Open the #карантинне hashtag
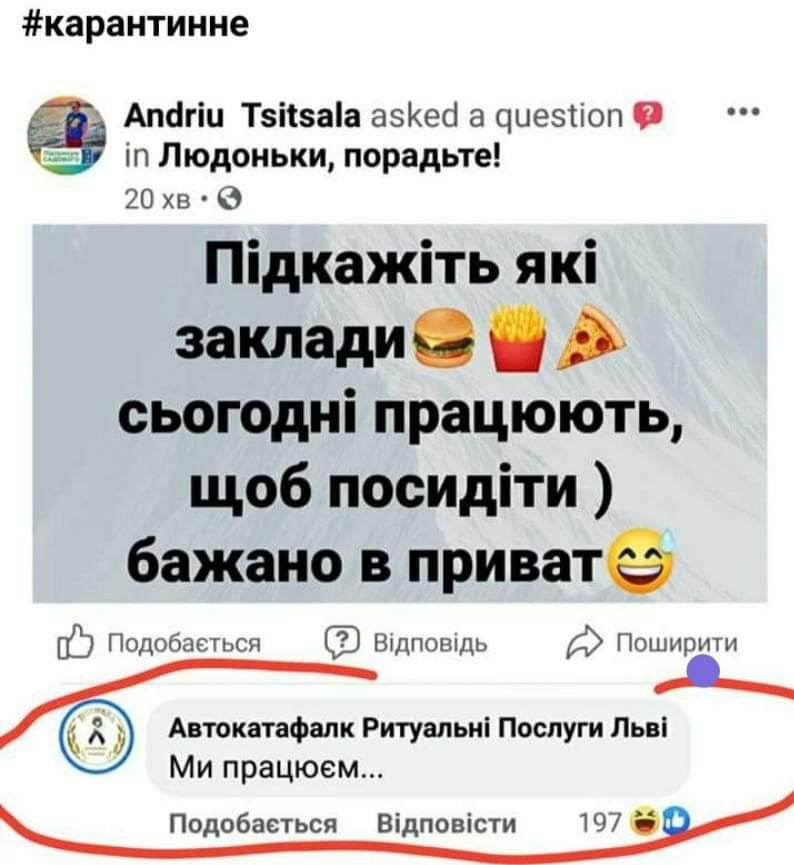 coord(138,25)
